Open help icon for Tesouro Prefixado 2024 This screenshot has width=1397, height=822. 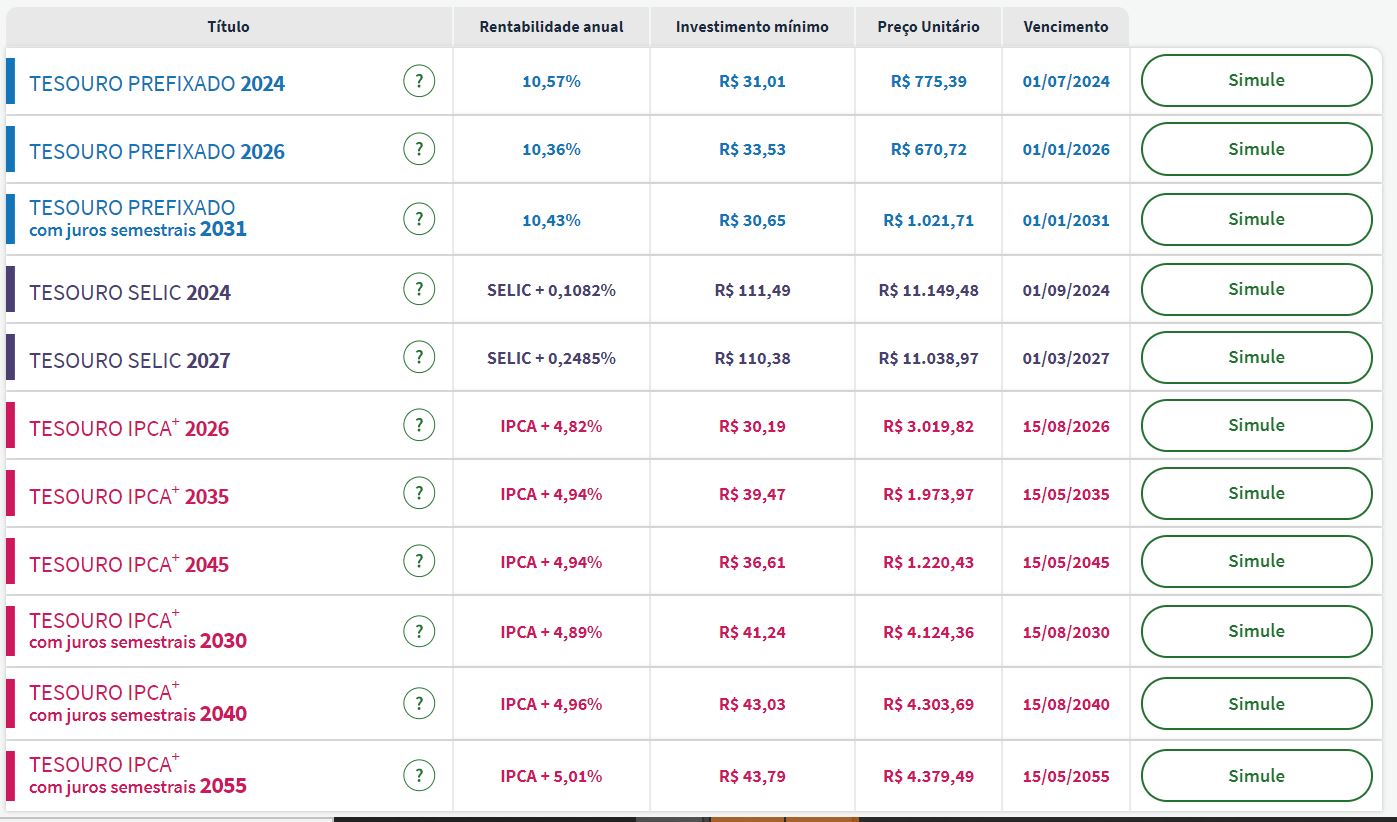click(x=419, y=81)
